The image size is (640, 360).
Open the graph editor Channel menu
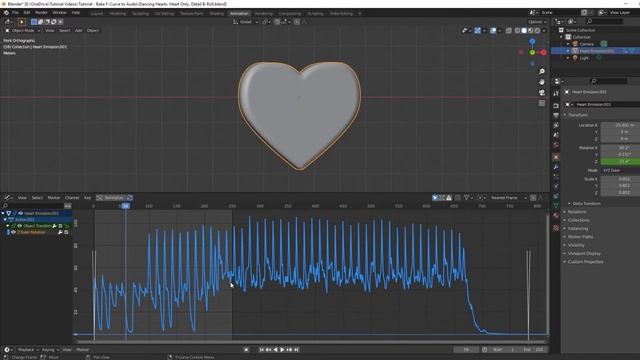click(x=72, y=198)
